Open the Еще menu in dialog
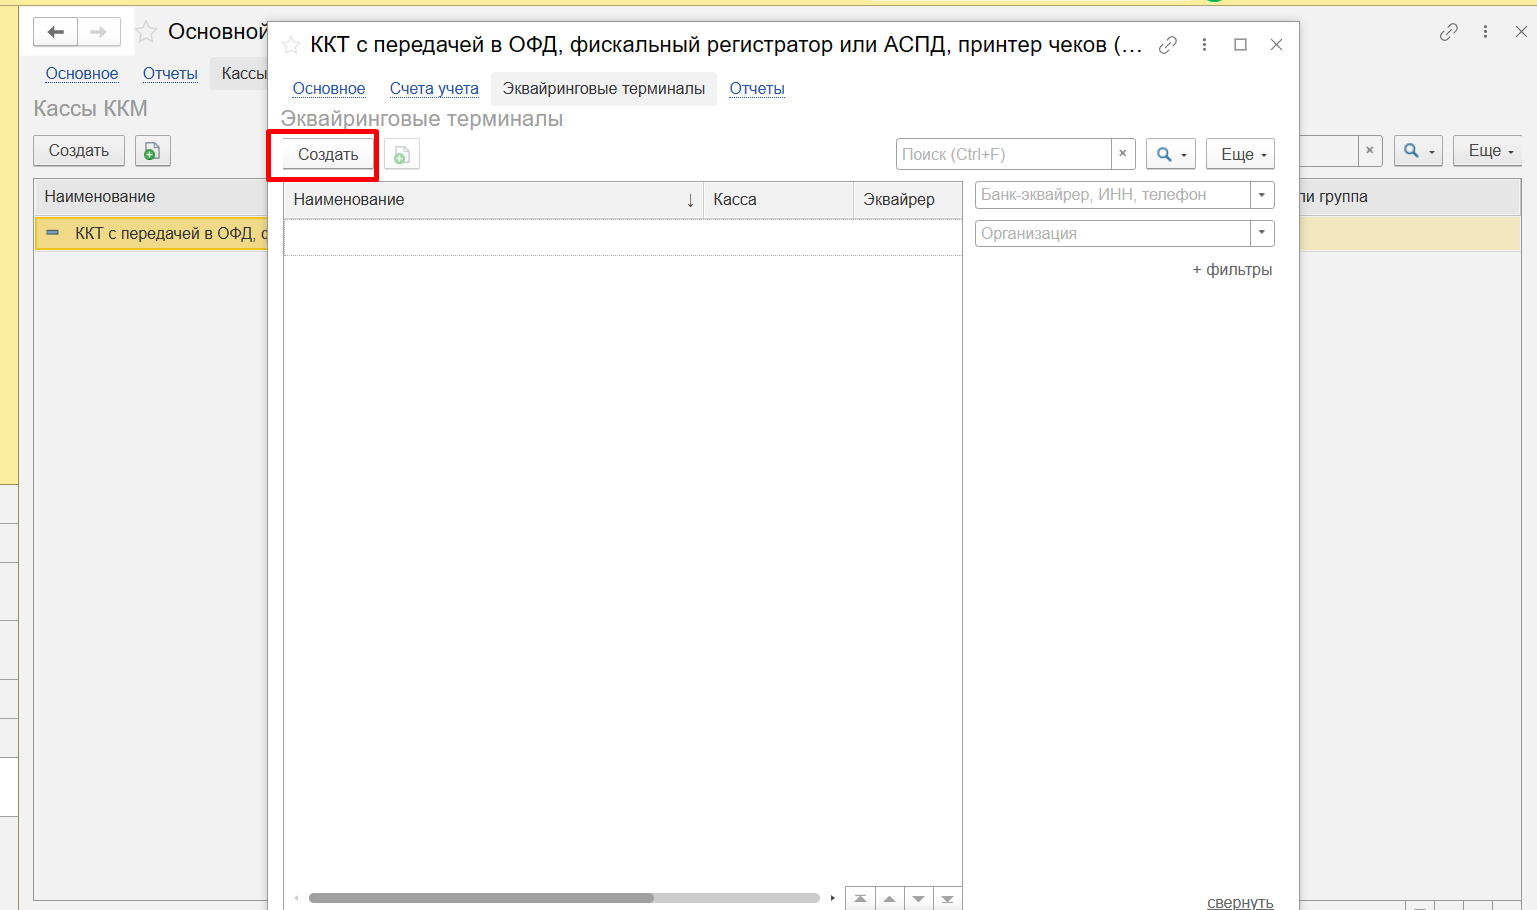 click(x=1240, y=154)
